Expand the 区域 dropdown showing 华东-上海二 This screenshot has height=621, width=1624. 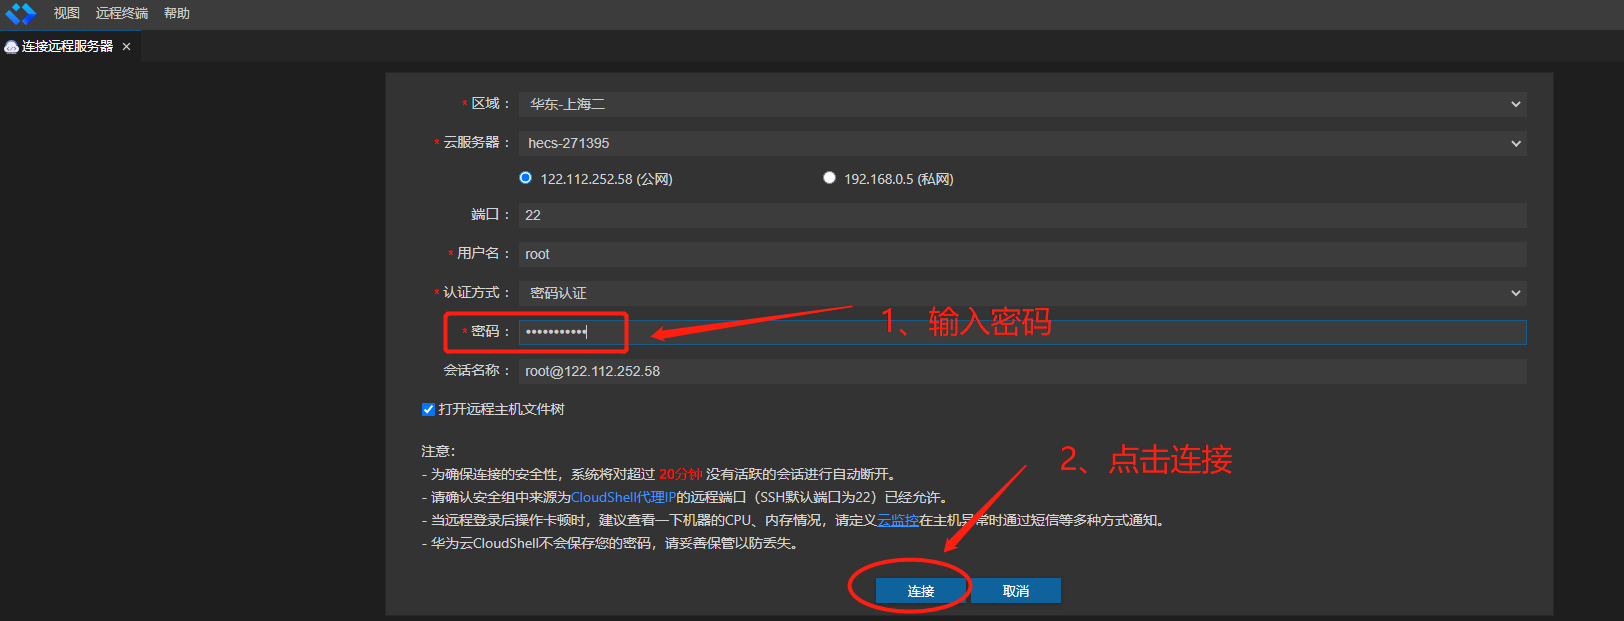click(x=1022, y=104)
